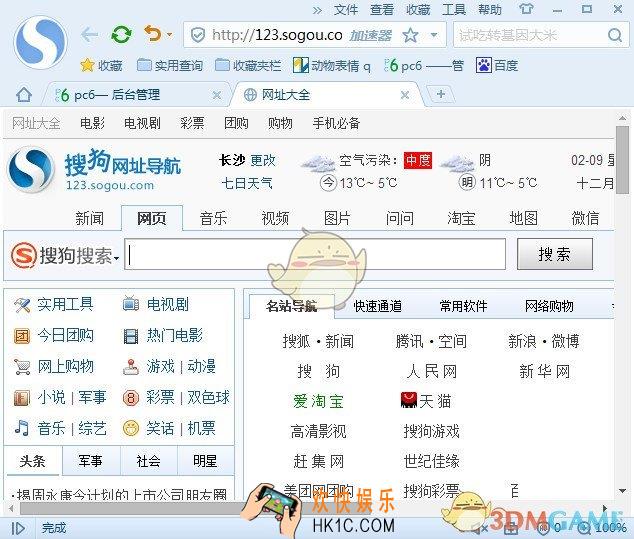Click the 音乐 note icon
Image resolution: width=634 pixels, height=539 pixels.
(21, 428)
